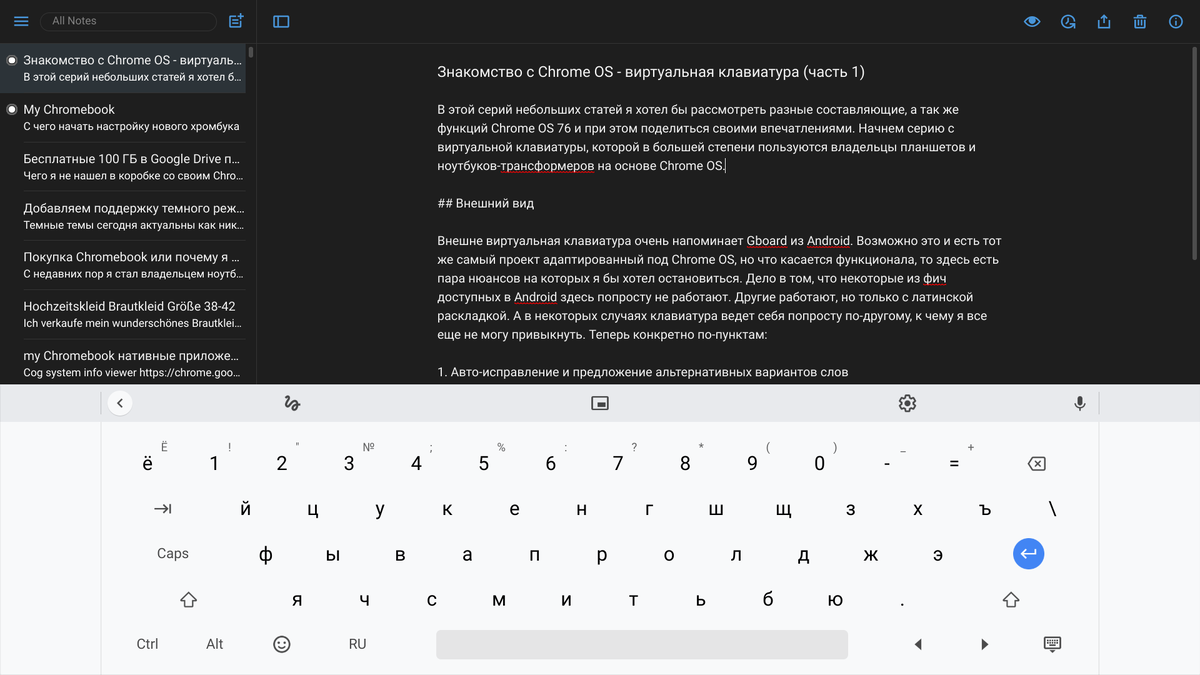Screen dimensions: 1200x675
Task: Tap the backslash key
Action: [x=1052, y=509]
